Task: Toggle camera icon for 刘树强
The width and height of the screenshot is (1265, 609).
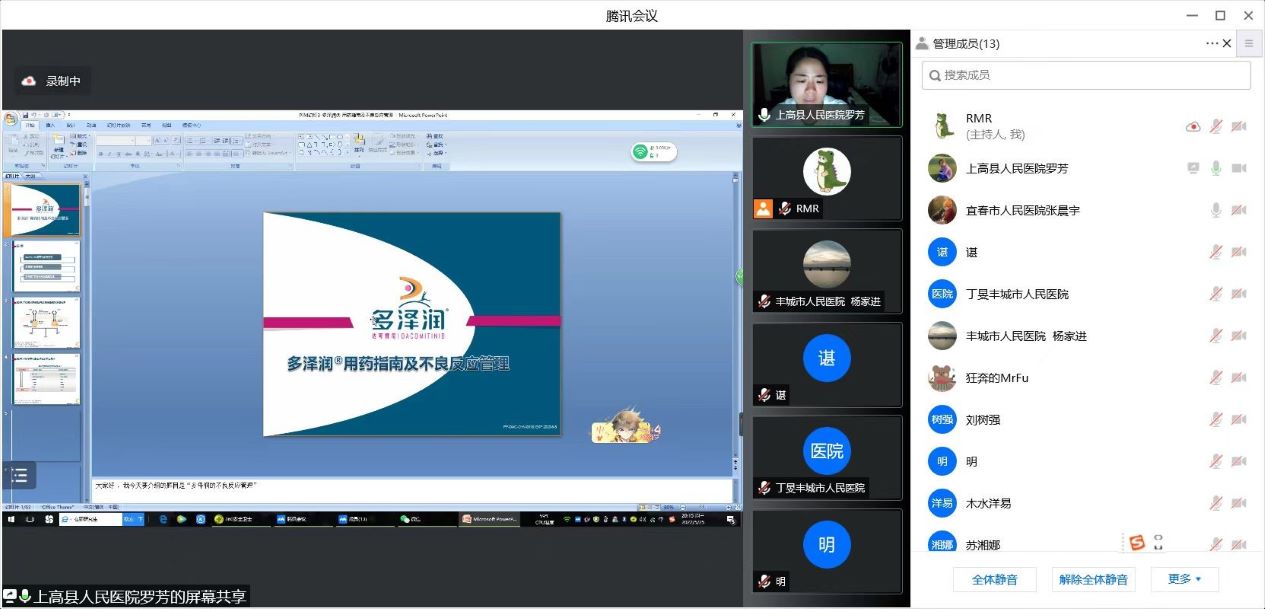Action: pos(1239,420)
